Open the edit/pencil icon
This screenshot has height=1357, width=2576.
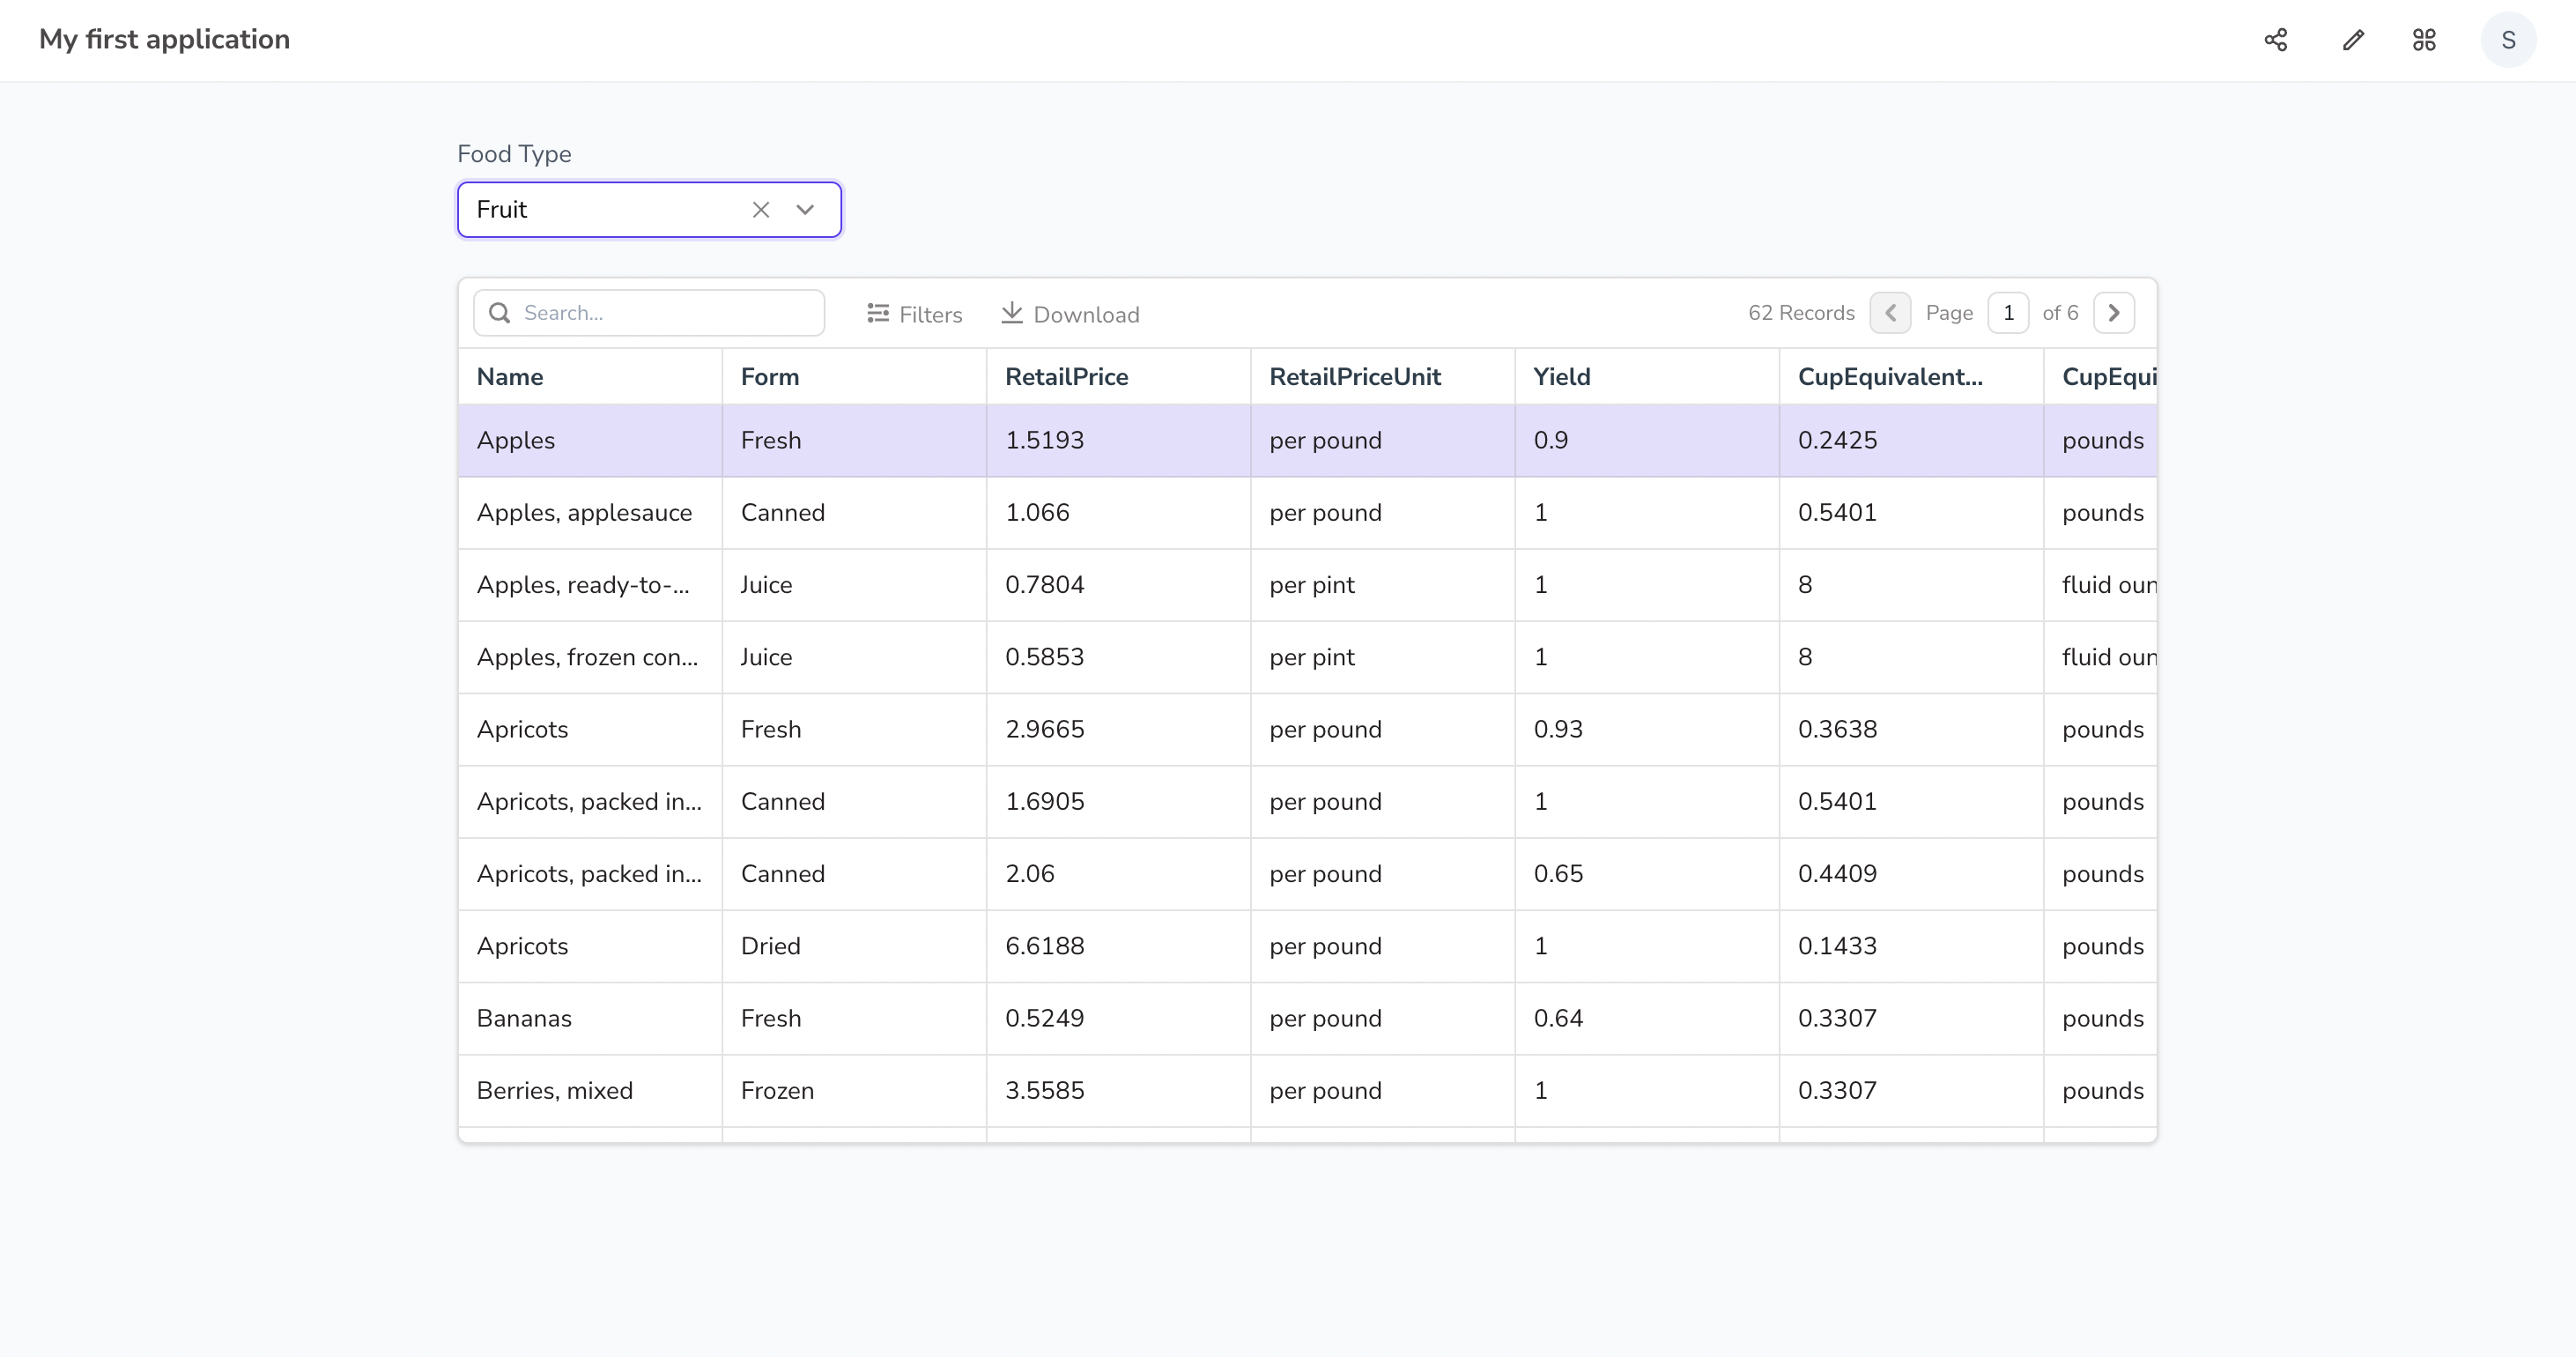(x=2353, y=39)
